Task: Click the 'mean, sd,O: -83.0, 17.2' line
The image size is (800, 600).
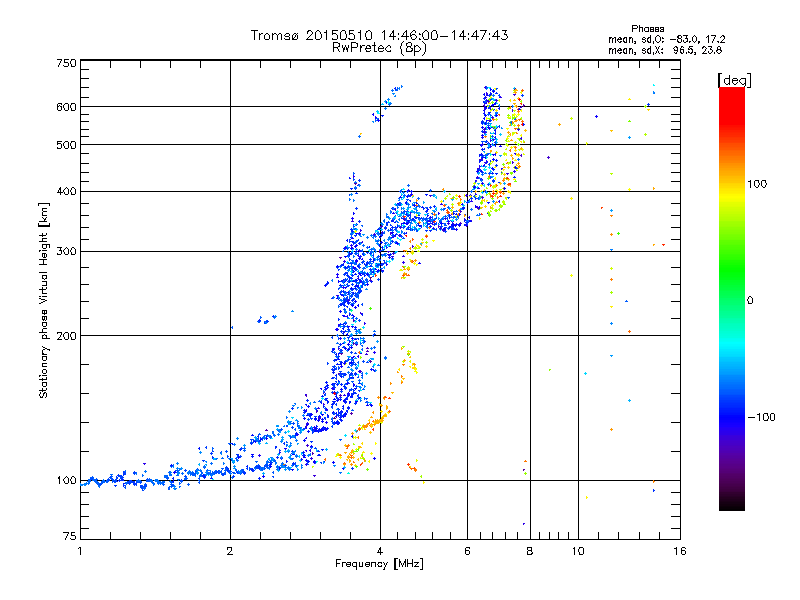Action: point(666,39)
